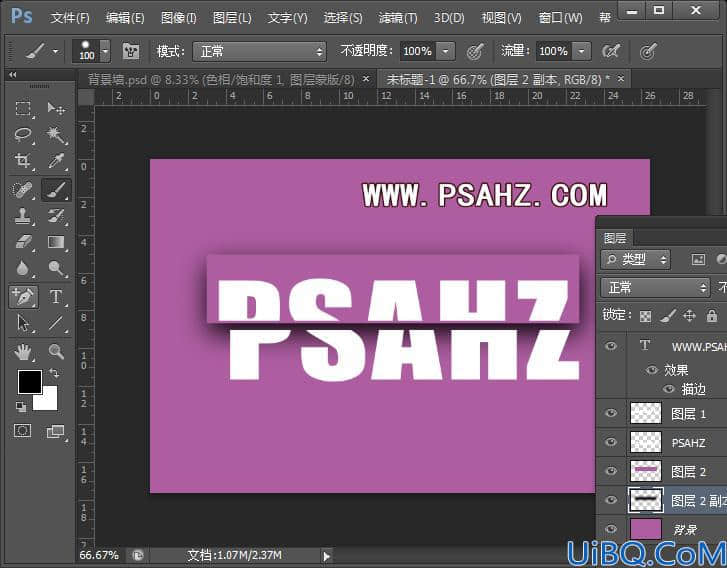The image size is (727, 568).
Task: Select the Horizontal Type tool
Action: 56,296
